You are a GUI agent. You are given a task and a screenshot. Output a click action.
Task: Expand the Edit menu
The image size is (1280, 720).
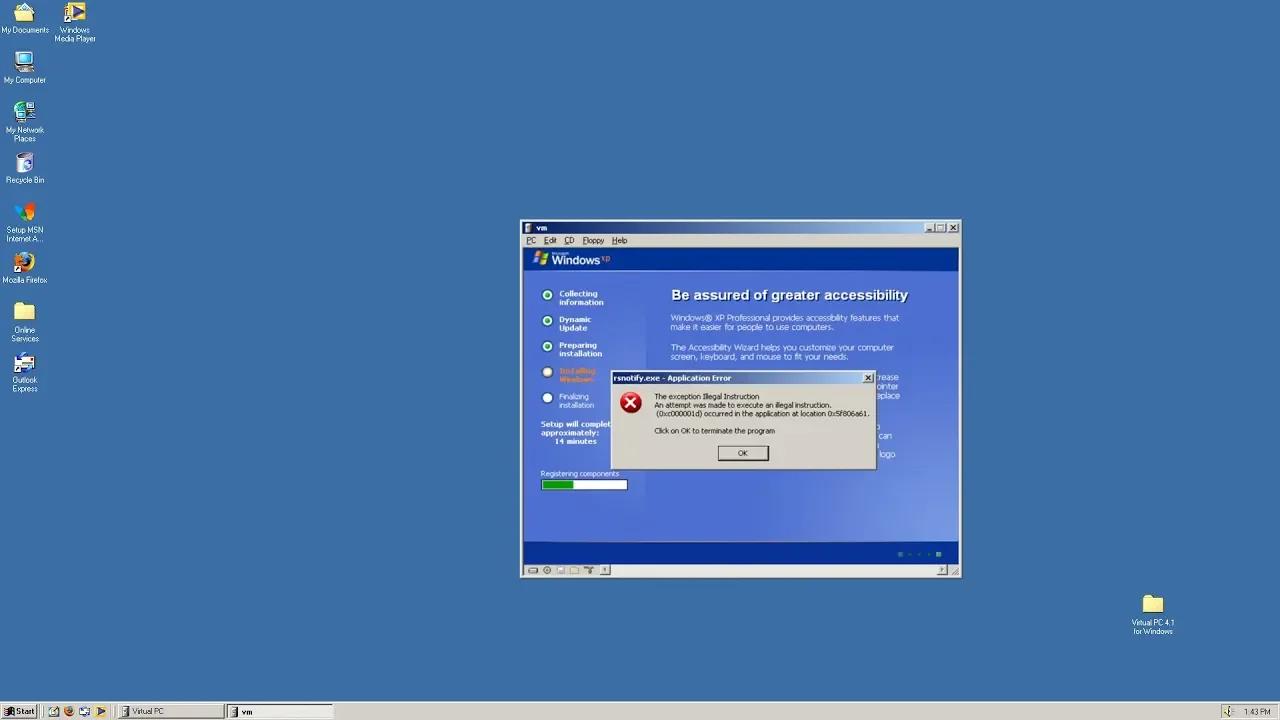pos(550,241)
